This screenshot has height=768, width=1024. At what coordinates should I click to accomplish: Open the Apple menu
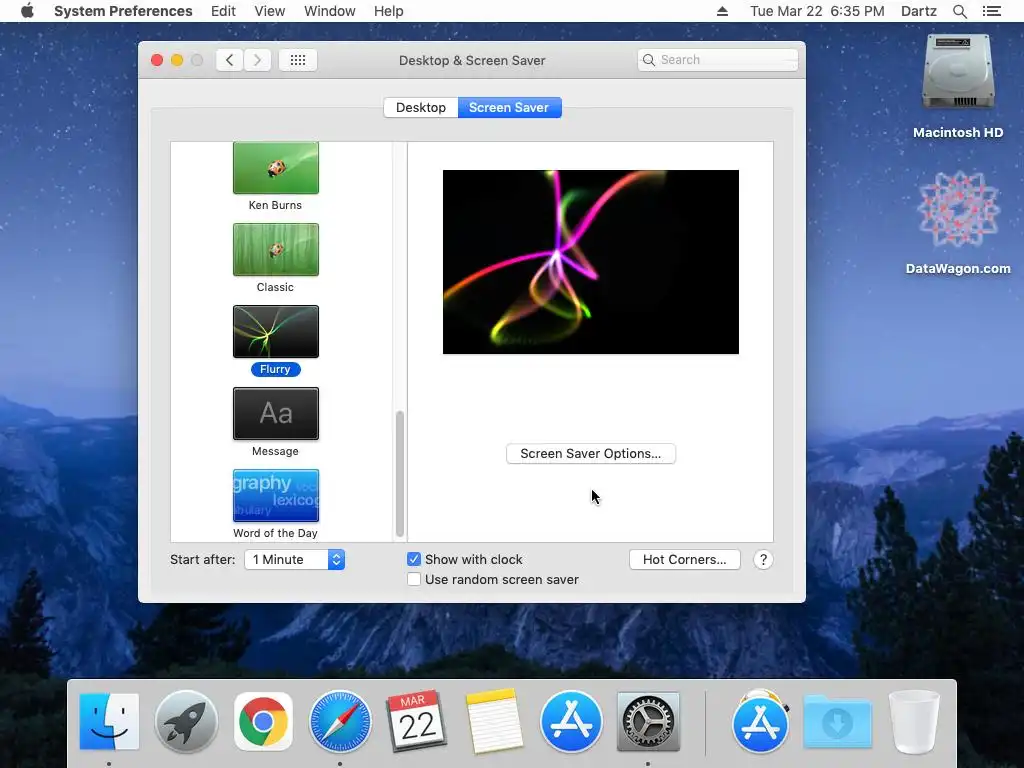click(x=27, y=11)
